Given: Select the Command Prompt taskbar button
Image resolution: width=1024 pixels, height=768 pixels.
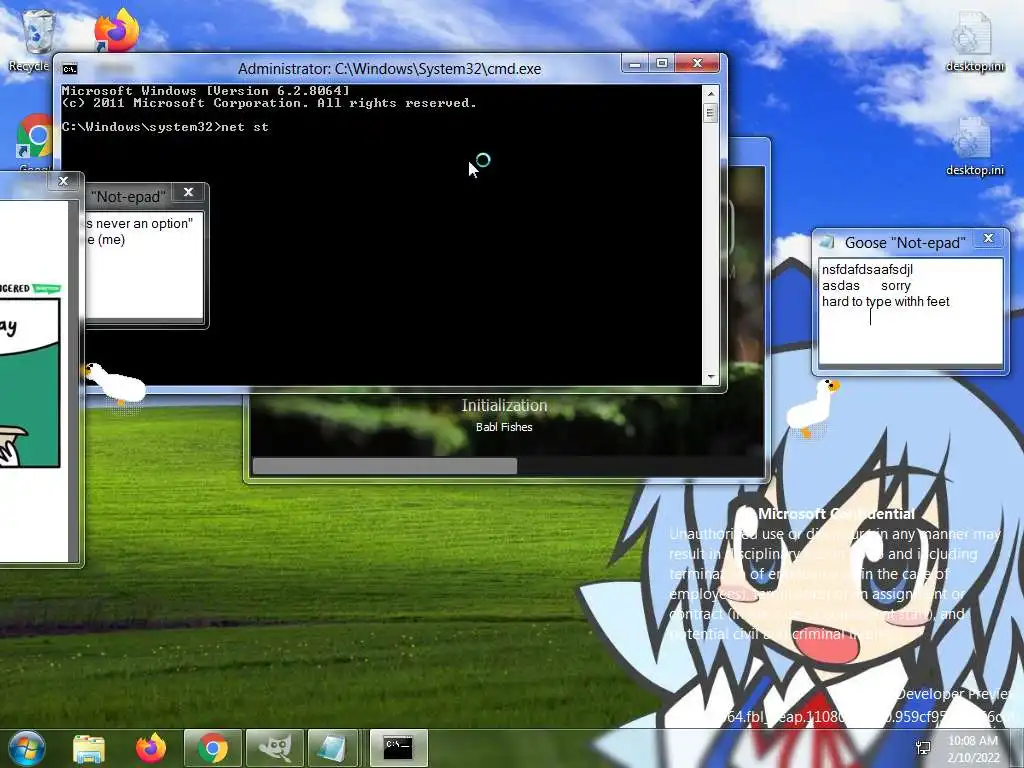Looking at the screenshot, I should coord(398,748).
